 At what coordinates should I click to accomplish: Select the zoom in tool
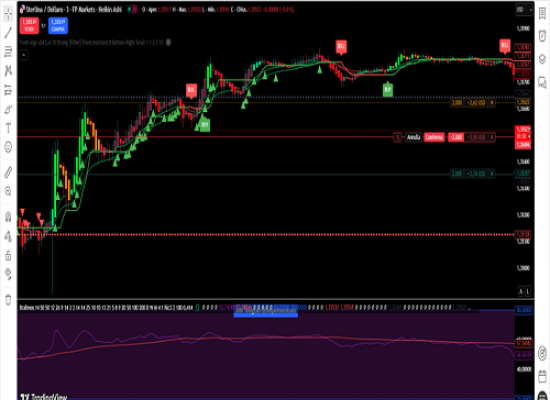click(8, 191)
